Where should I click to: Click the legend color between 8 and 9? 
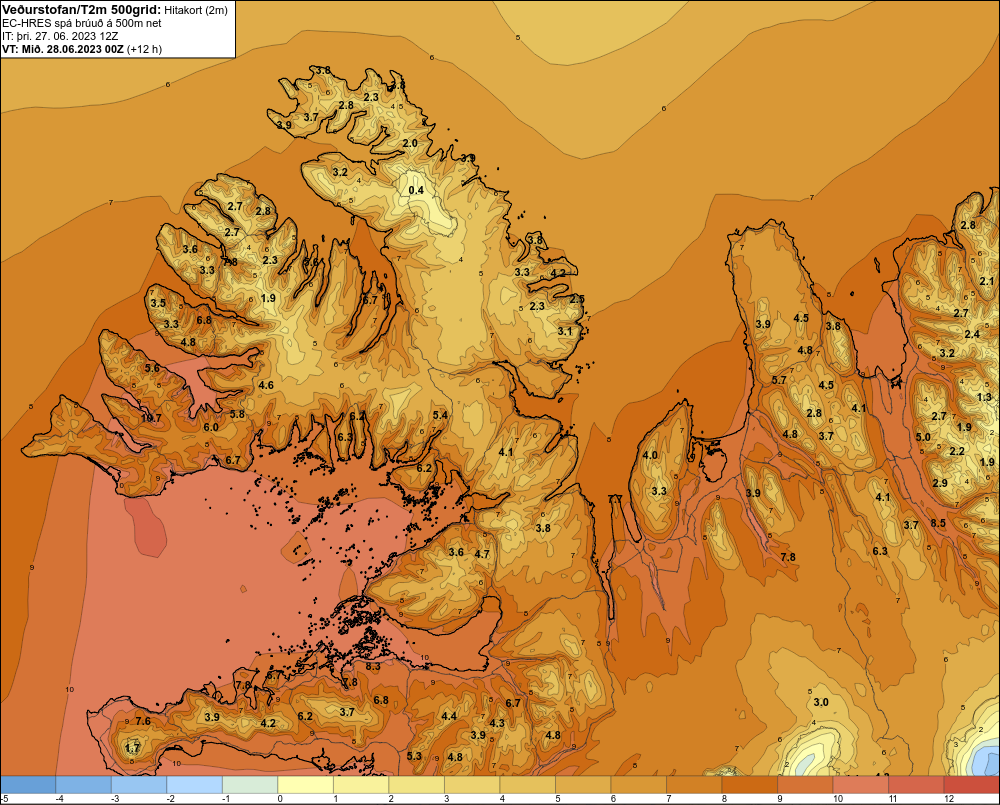click(749, 785)
